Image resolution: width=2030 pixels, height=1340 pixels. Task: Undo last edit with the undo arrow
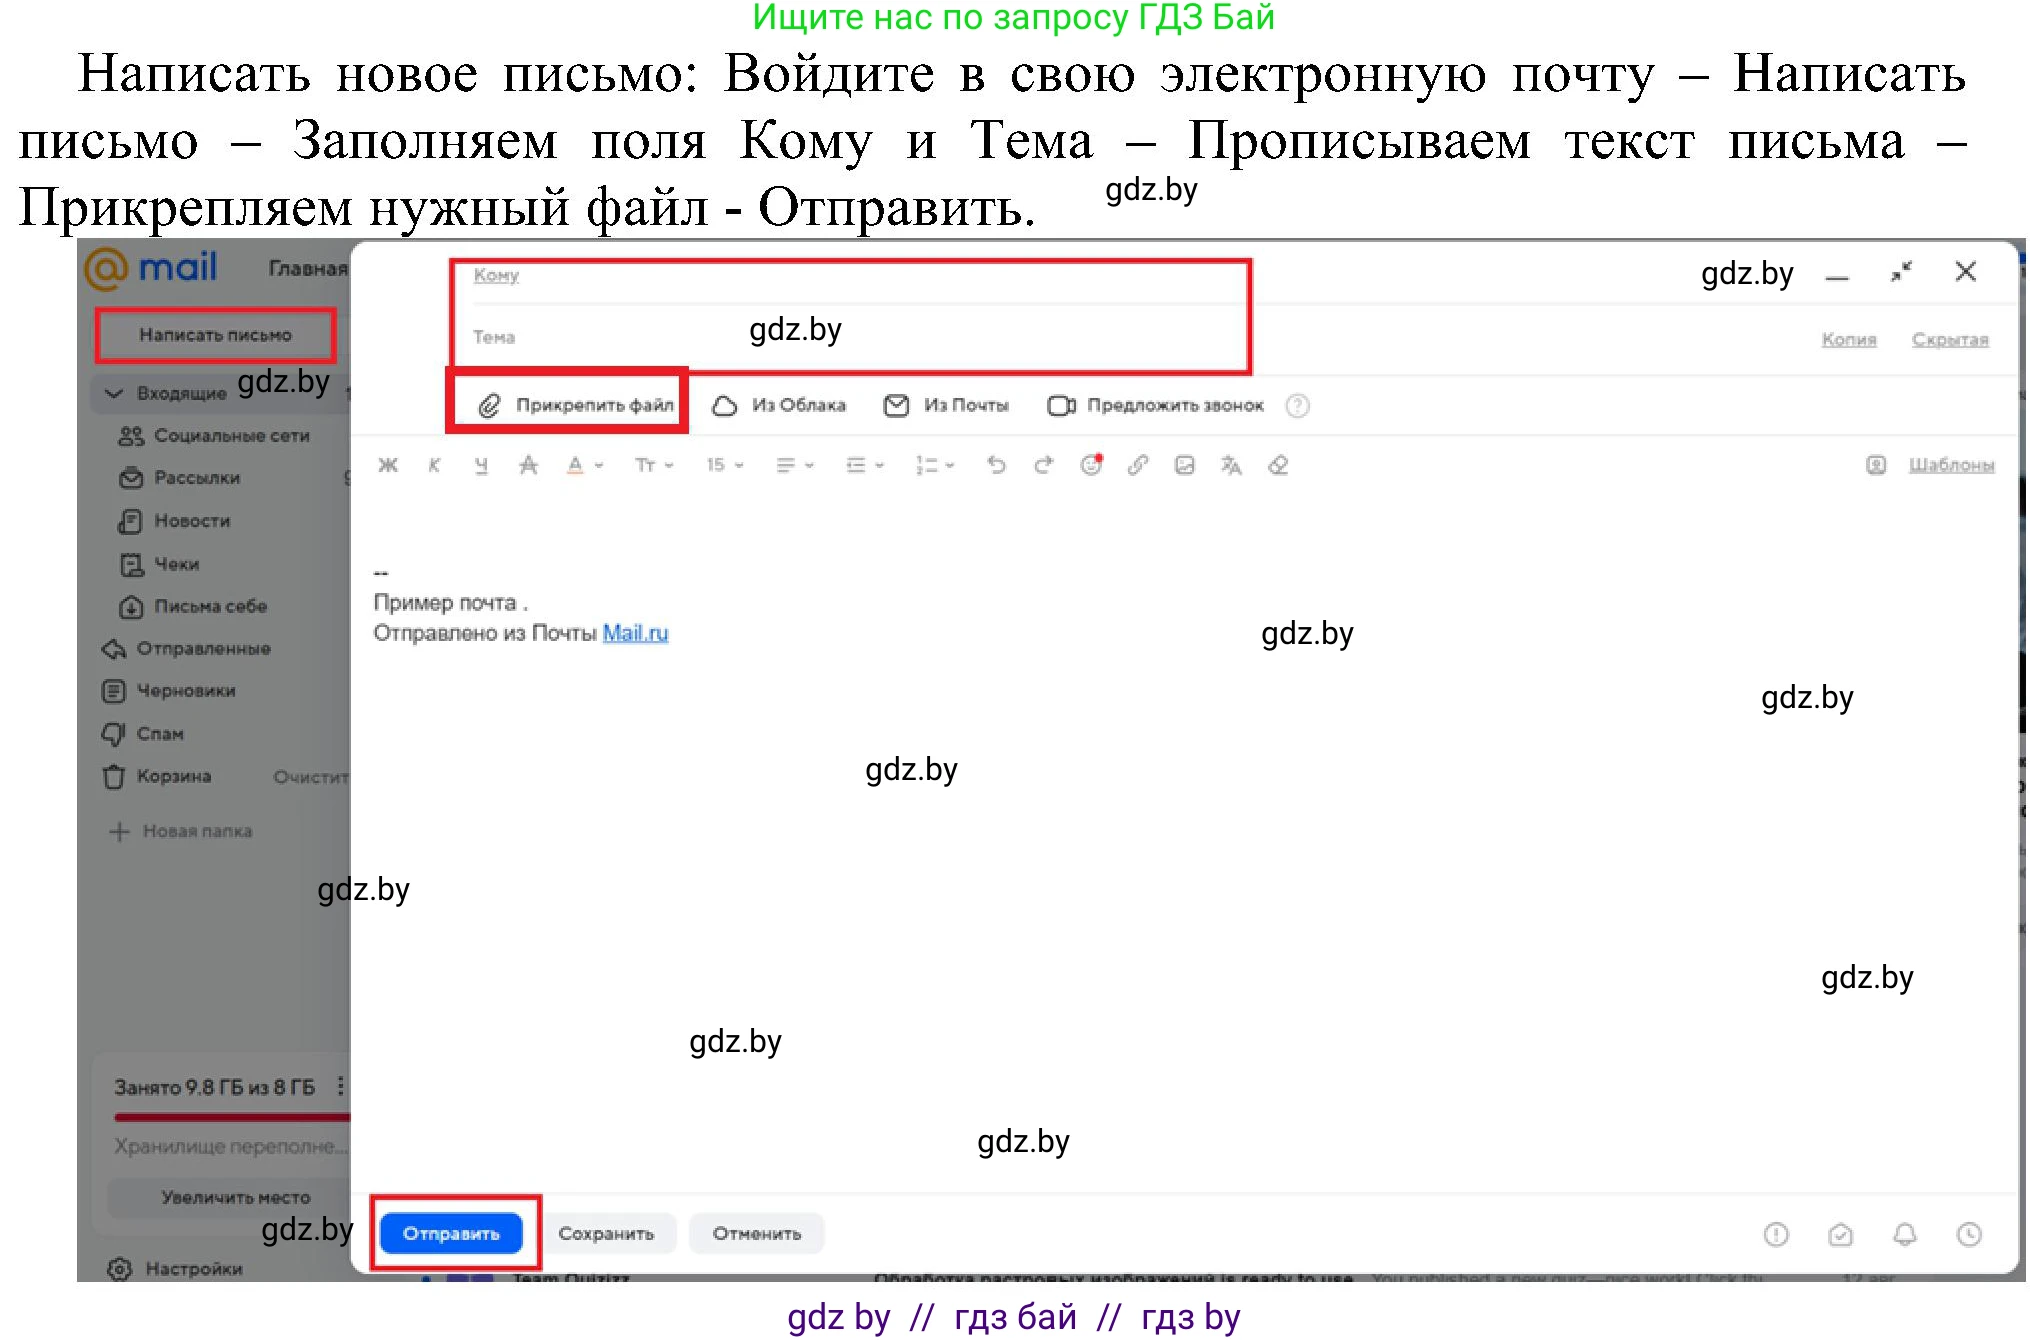pos(996,465)
